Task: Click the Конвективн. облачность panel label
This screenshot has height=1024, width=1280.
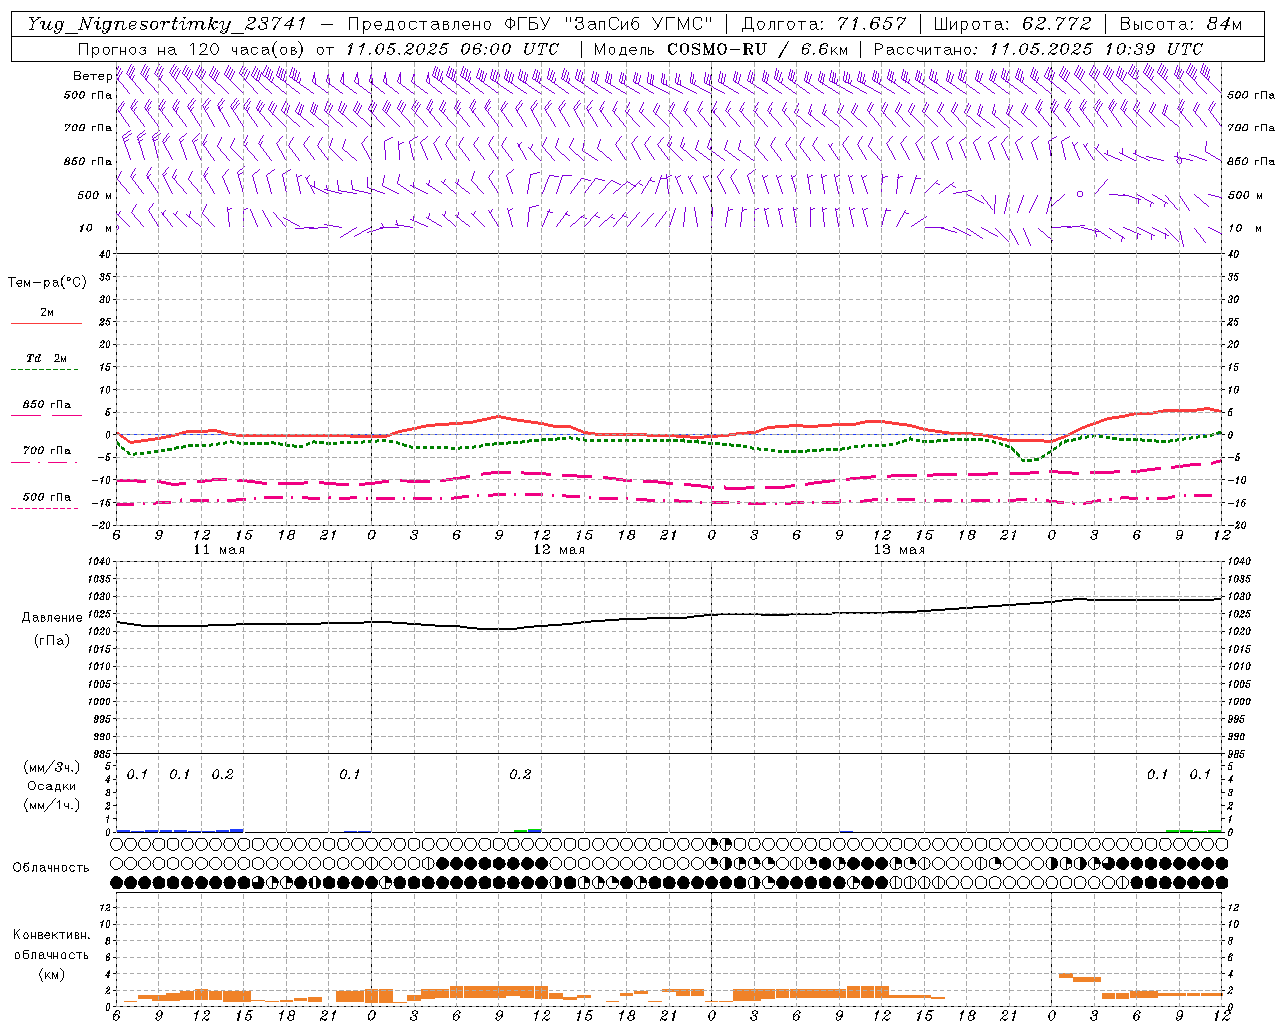Action: pyautogui.click(x=51, y=944)
